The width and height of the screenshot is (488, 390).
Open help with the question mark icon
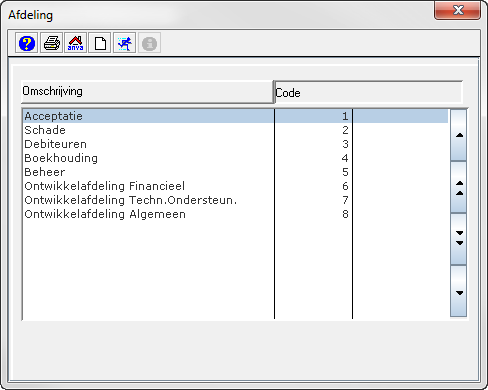pos(27,43)
